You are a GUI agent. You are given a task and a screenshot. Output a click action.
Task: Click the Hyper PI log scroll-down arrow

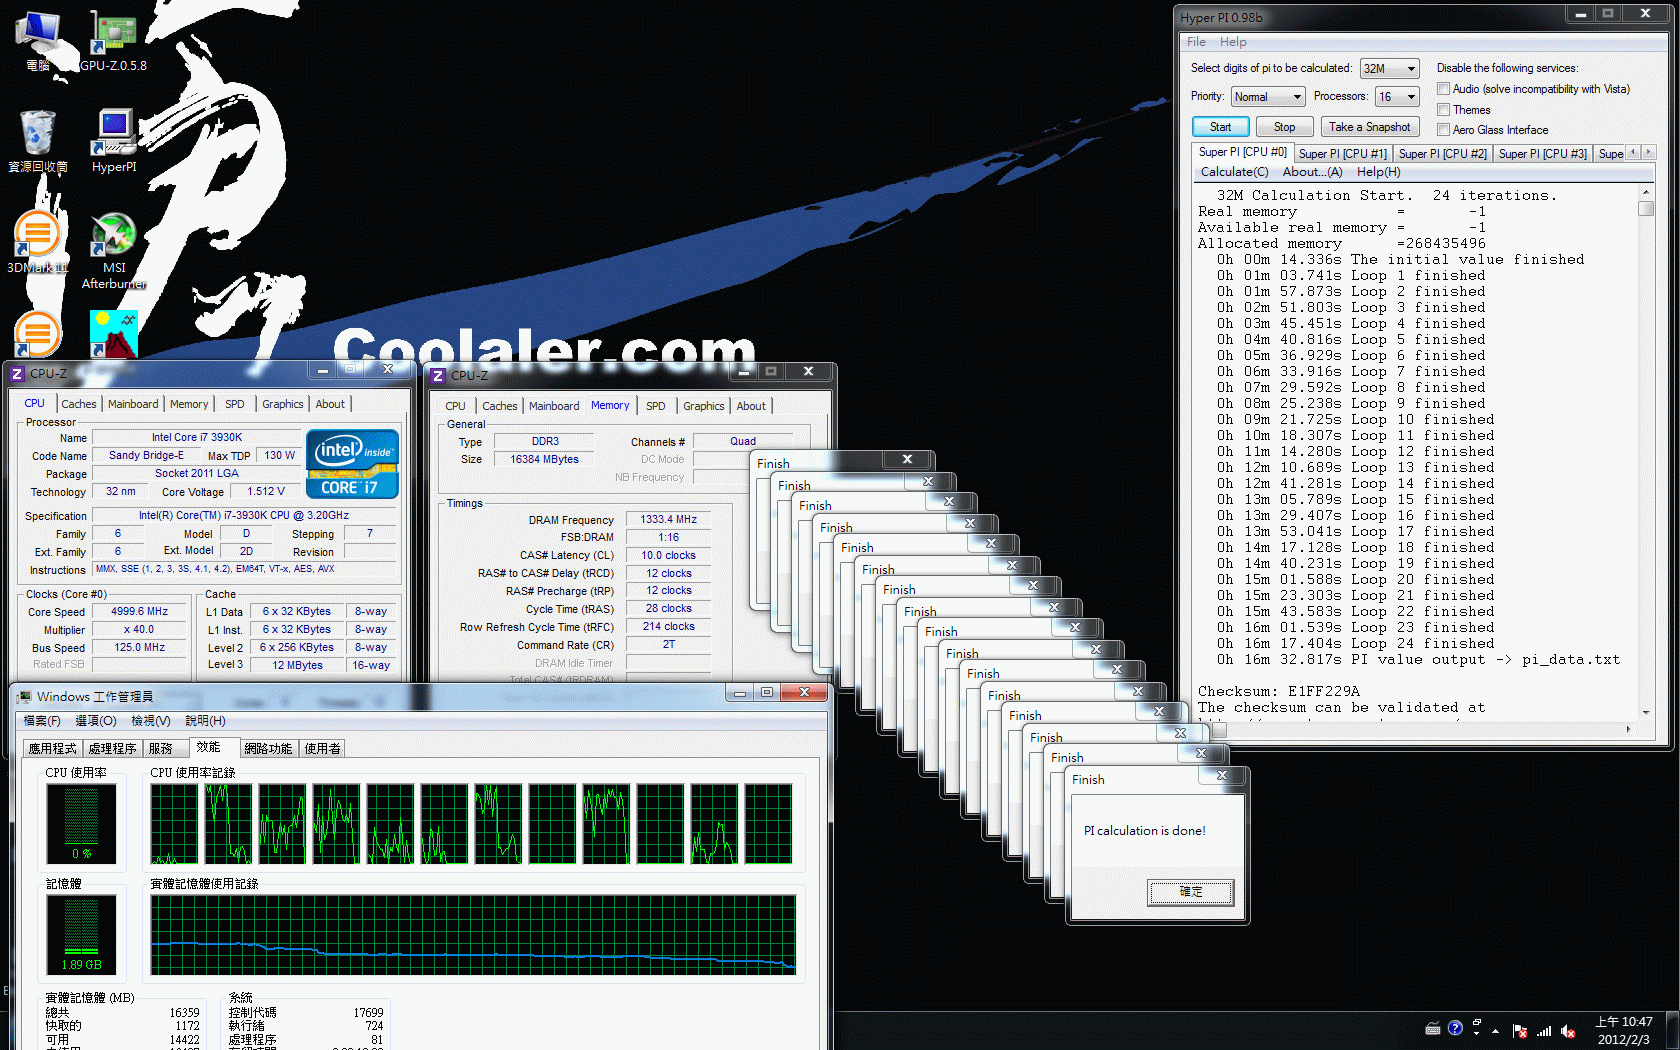1646,712
